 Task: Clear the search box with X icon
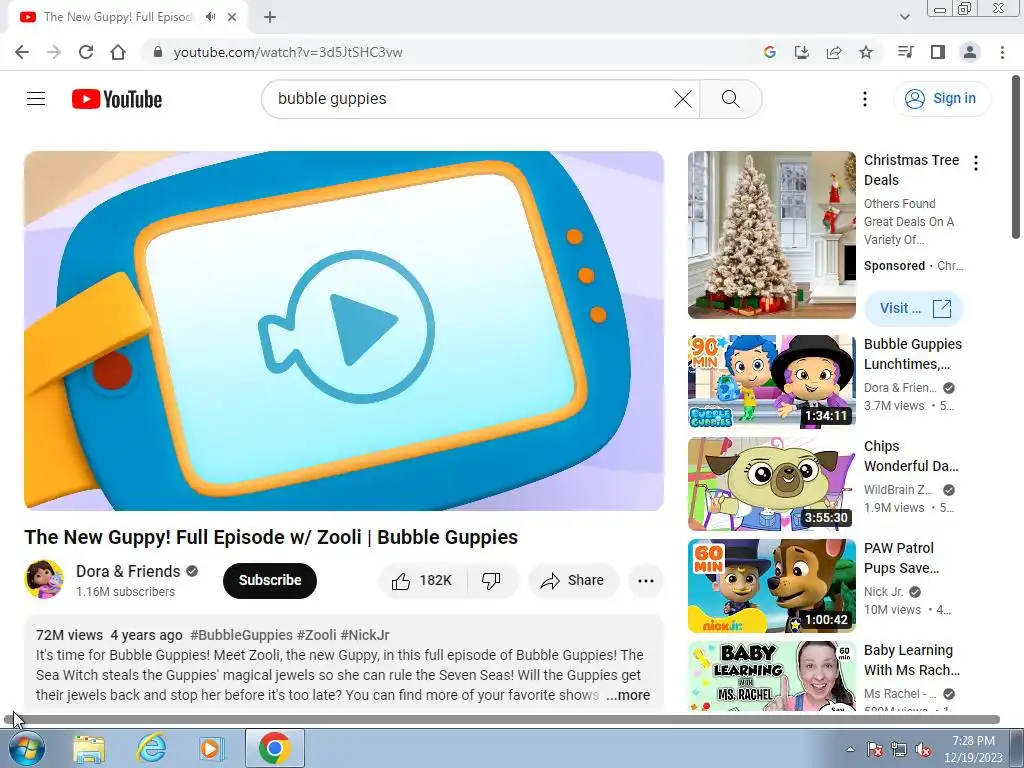(x=683, y=99)
